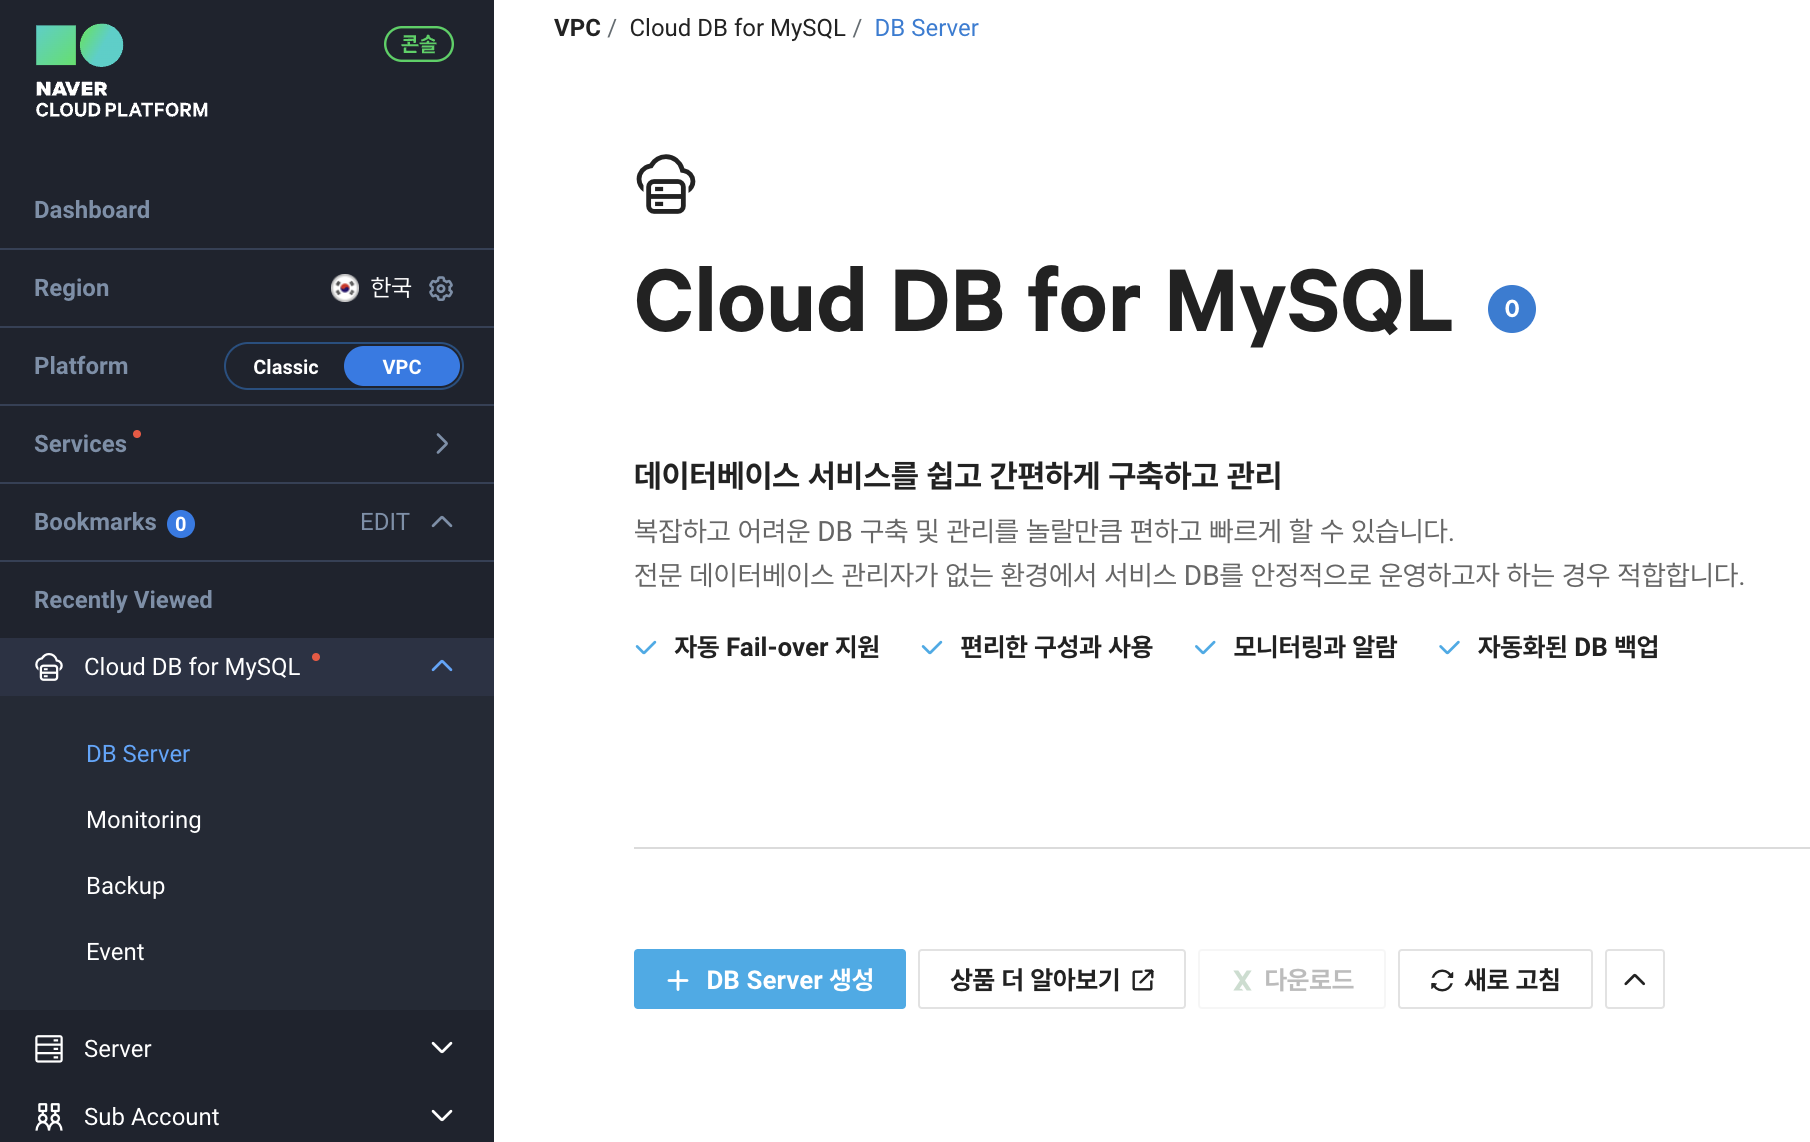Click Excel icon in 다운로드 button

click(1242, 981)
